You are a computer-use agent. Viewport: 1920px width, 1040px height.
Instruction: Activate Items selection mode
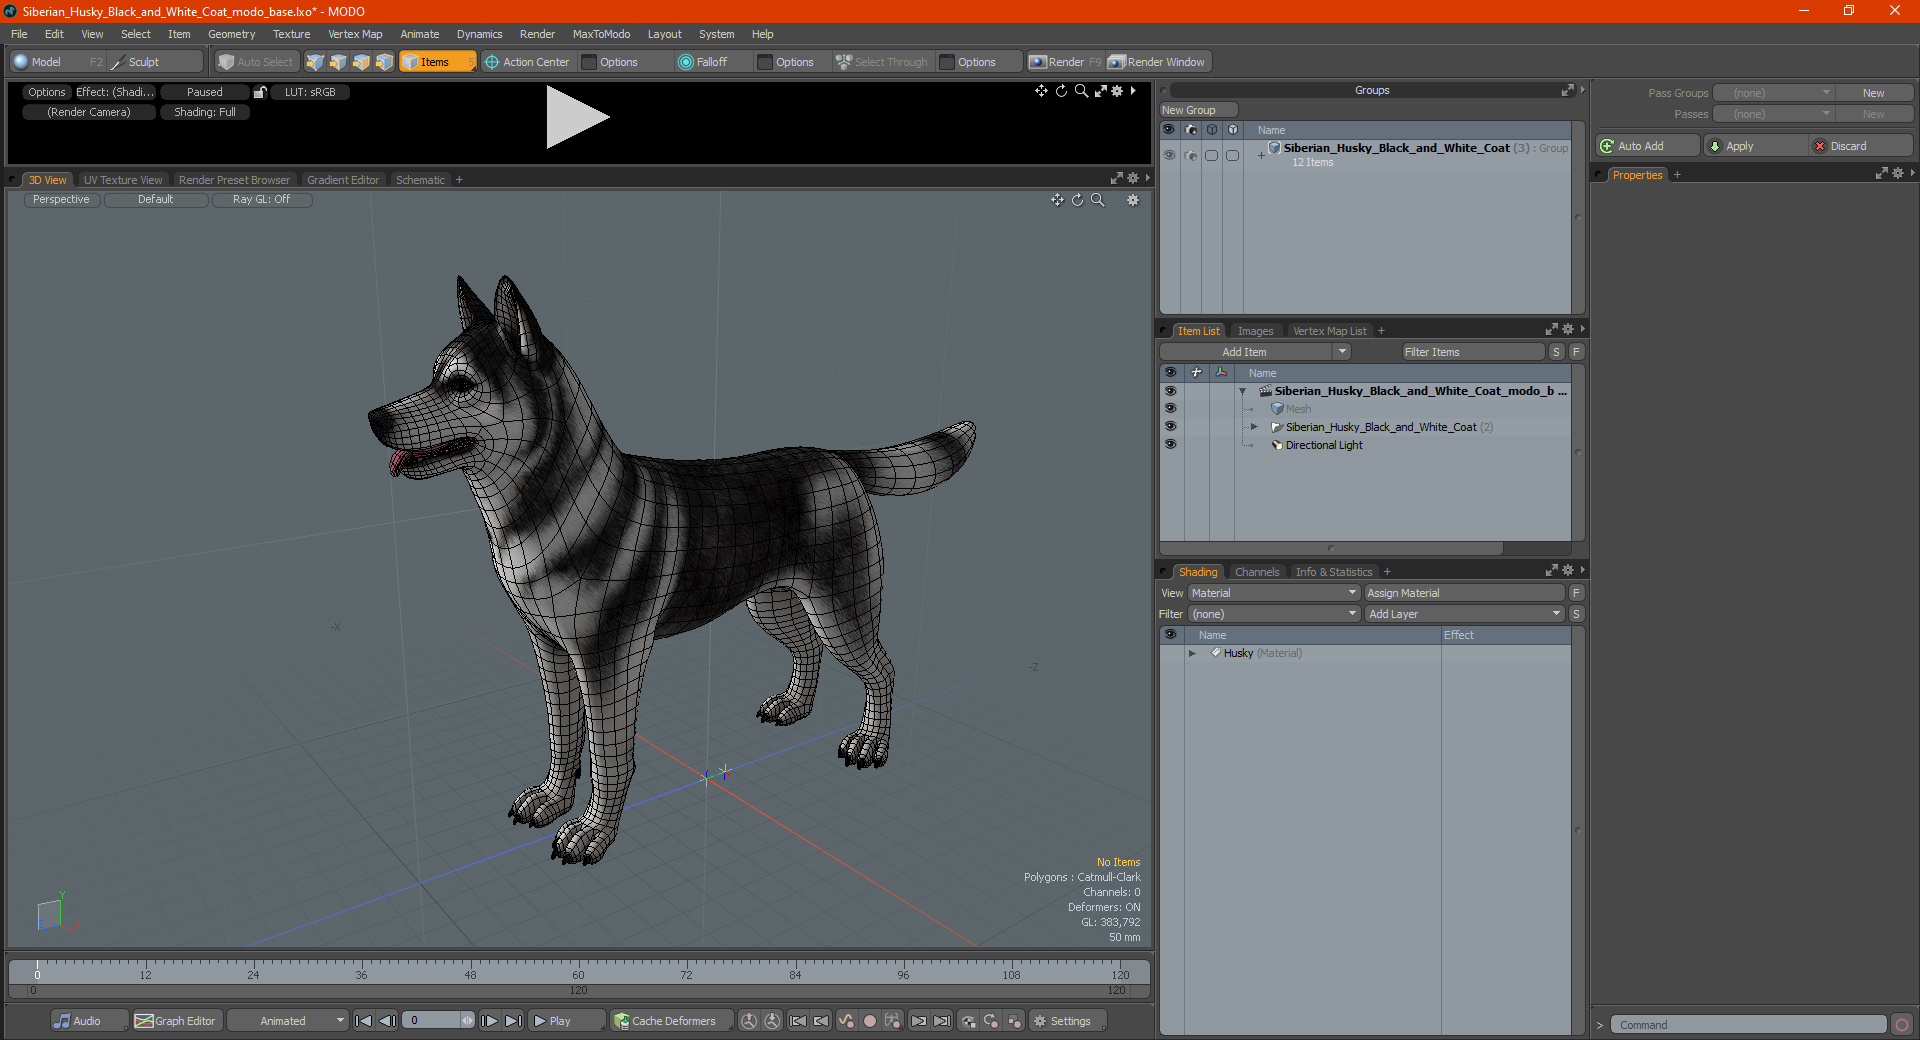click(x=437, y=62)
